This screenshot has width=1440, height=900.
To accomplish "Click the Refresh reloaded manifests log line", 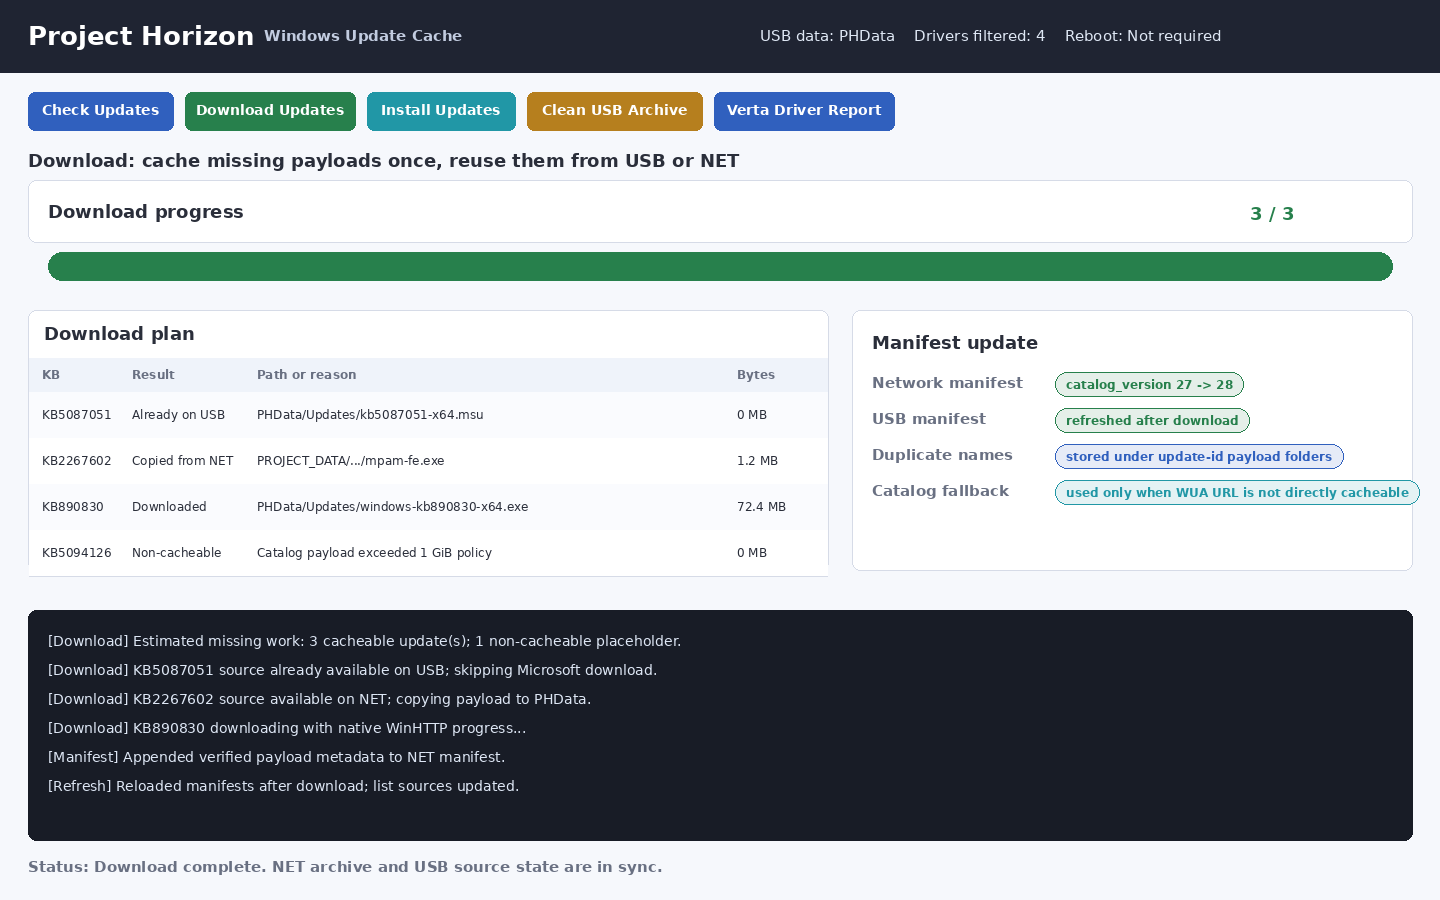I will coord(283,786).
